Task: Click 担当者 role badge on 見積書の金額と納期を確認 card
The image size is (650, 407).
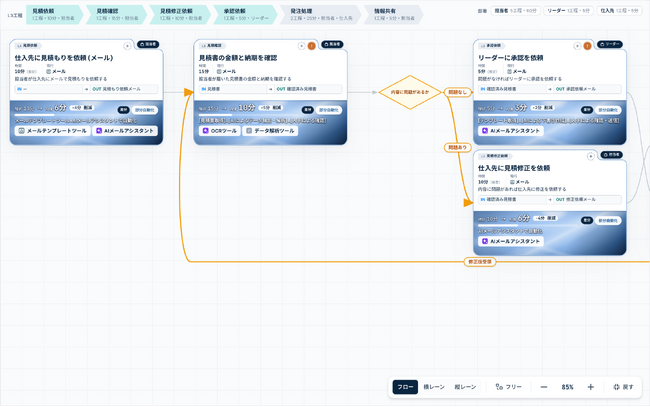Action: 332,44
